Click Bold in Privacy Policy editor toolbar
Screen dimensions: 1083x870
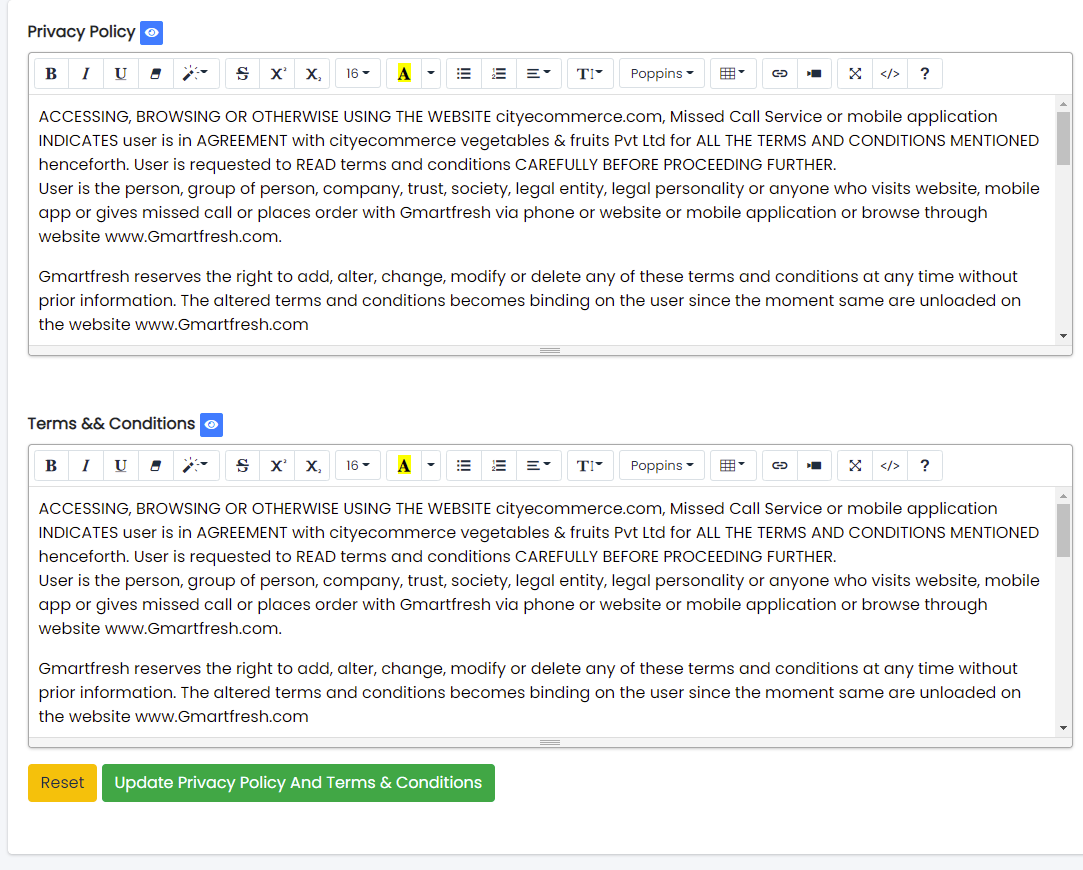click(x=51, y=74)
